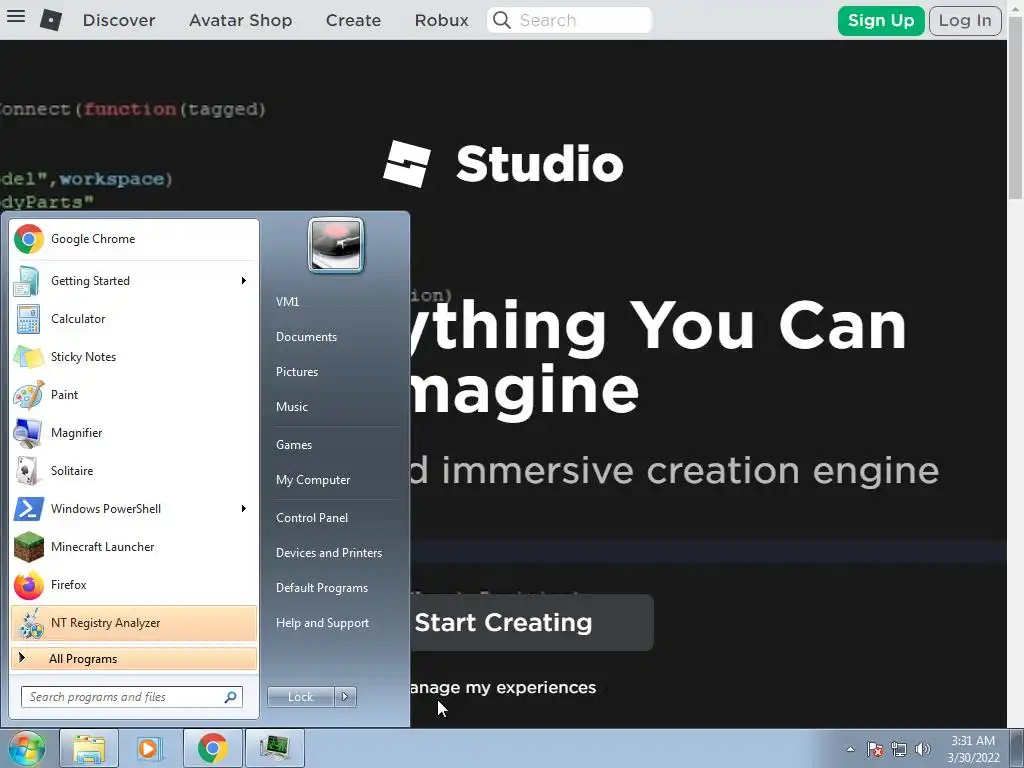The image size is (1024, 768).
Task: Focus the Roblox search field
Action: pos(569,20)
